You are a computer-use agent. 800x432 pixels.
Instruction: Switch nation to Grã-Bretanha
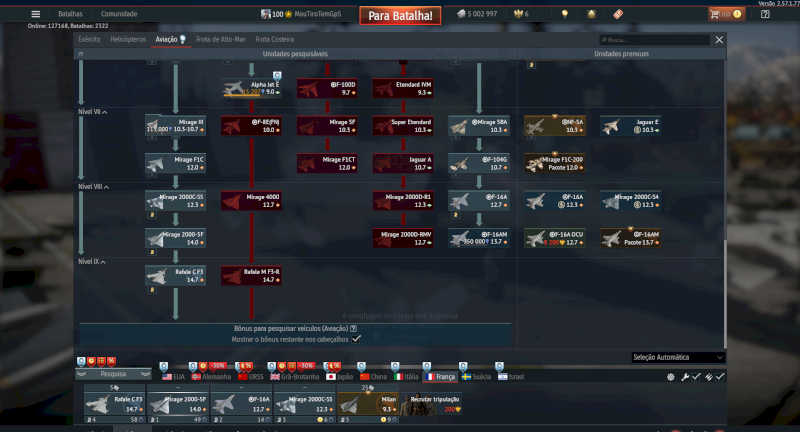point(295,377)
